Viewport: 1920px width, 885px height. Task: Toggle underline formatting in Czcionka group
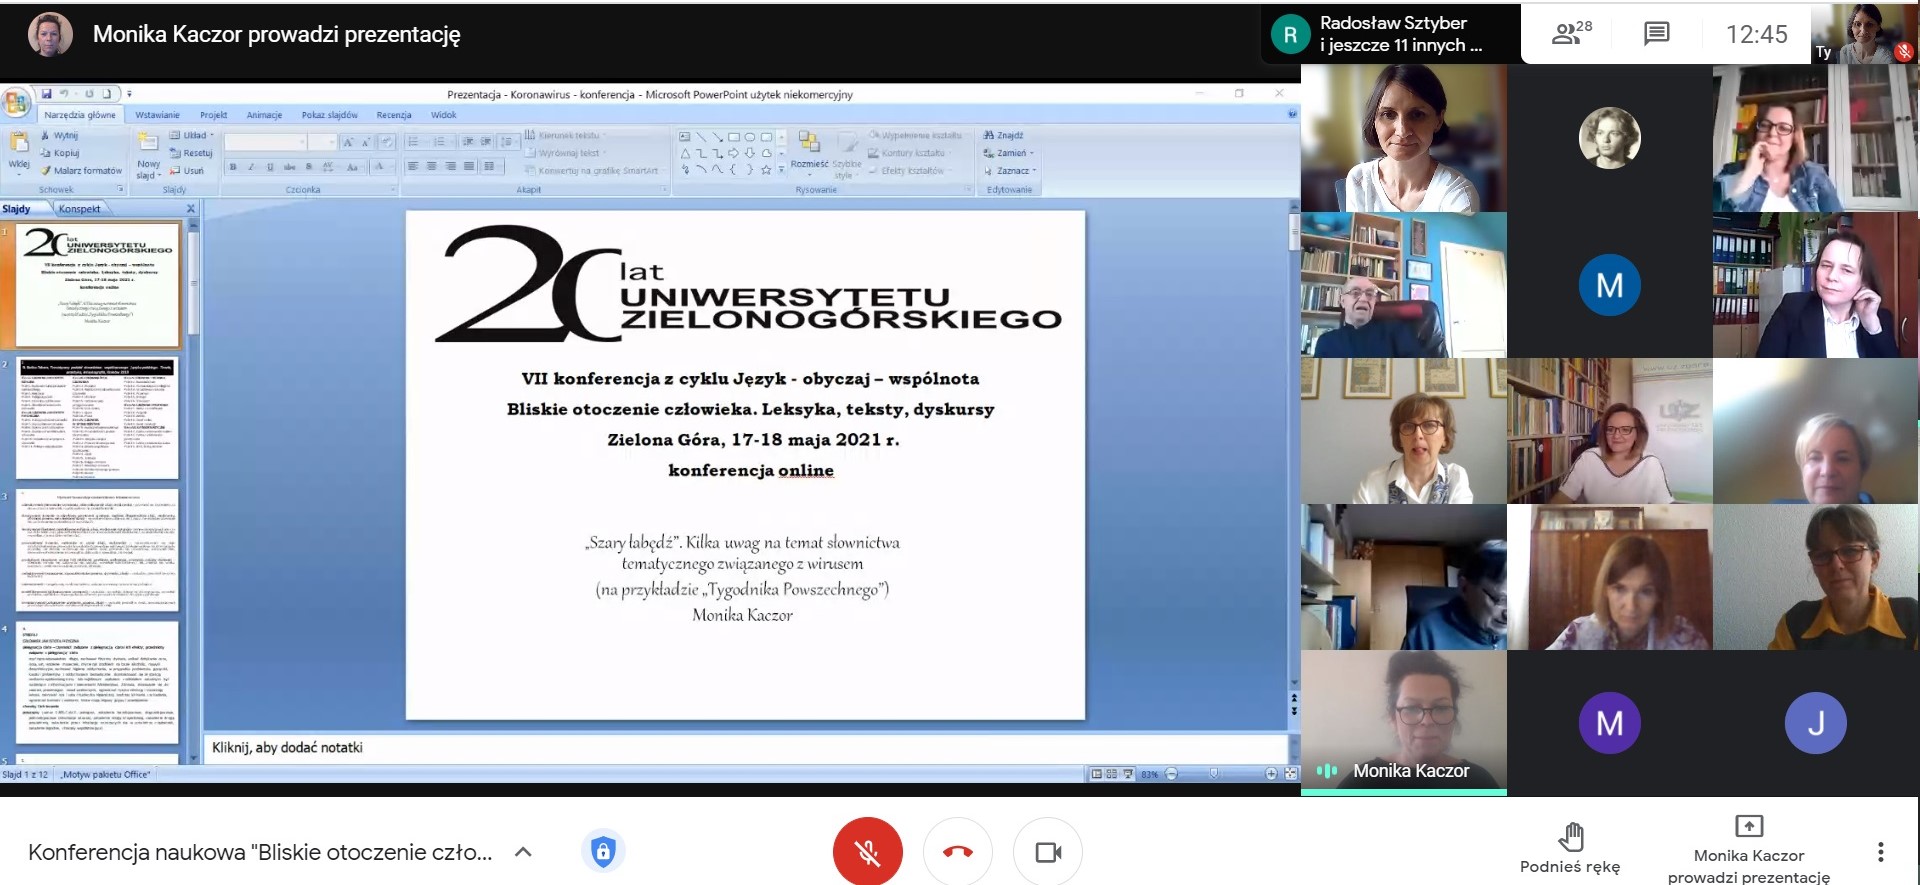coord(270,167)
